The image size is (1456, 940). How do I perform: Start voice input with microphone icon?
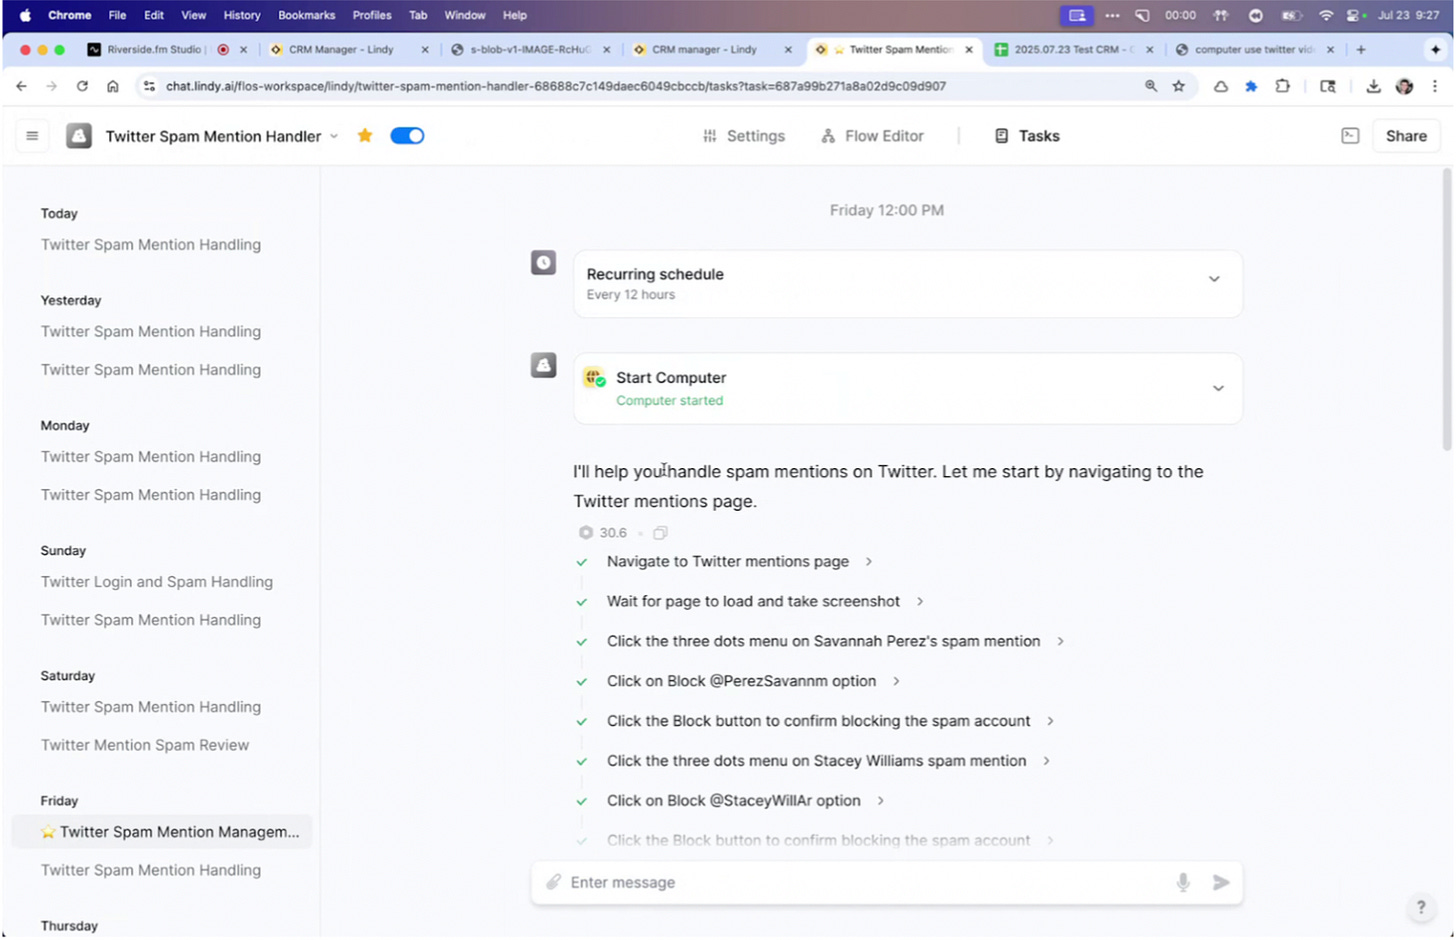pyautogui.click(x=1183, y=882)
